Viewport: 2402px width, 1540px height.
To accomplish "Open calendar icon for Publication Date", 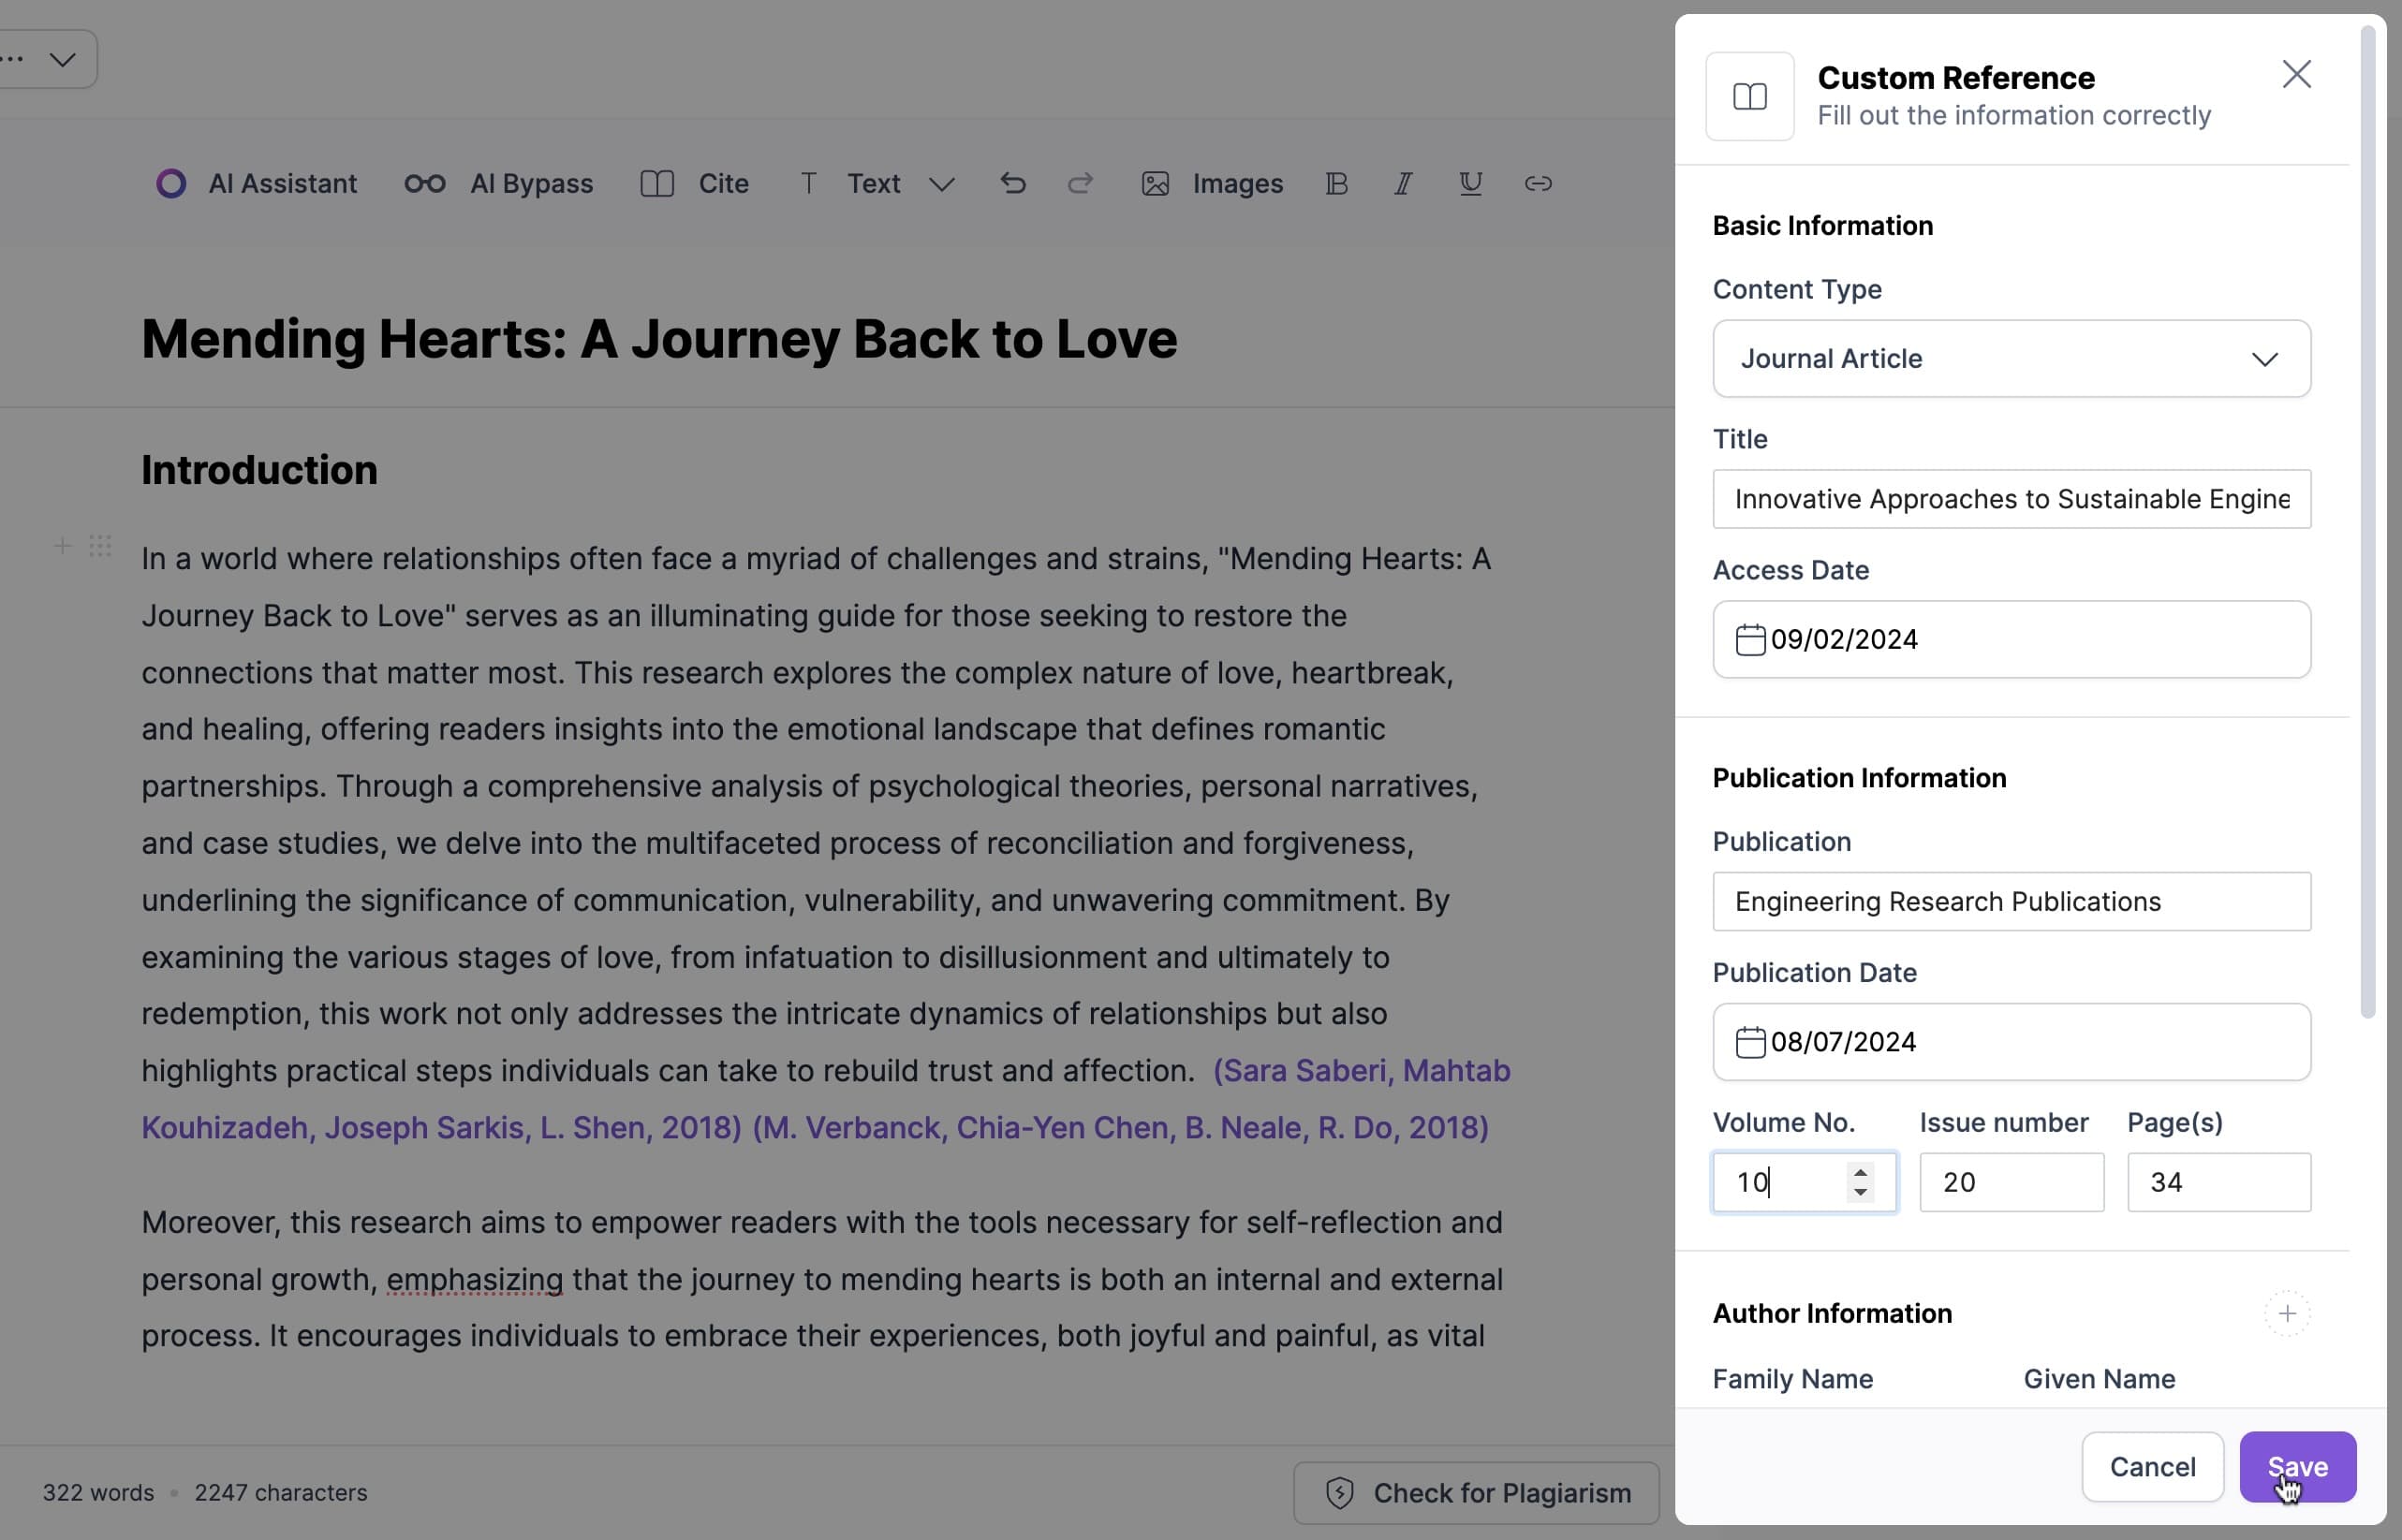I will [1750, 1042].
